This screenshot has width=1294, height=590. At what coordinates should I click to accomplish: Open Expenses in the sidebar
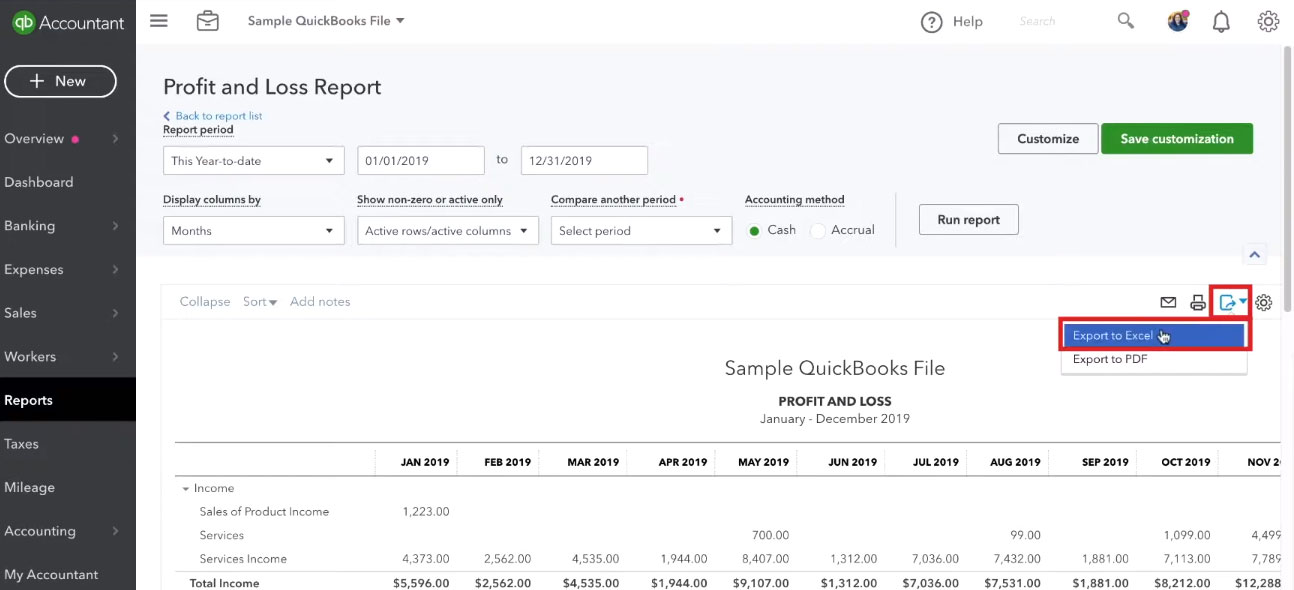(x=67, y=270)
